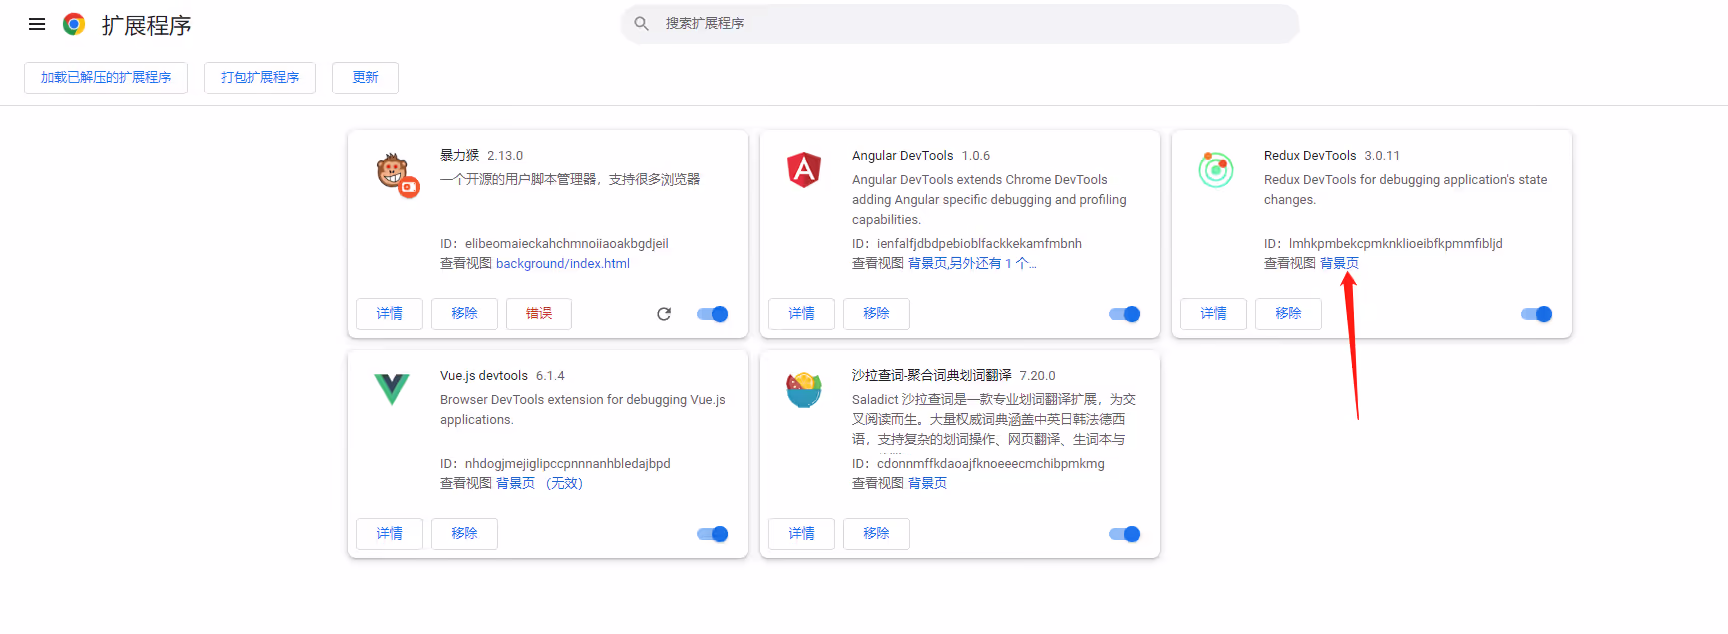Focus the 搜索扩展程序 search field
Viewport: 1728px width, 634px height.
(x=960, y=23)
